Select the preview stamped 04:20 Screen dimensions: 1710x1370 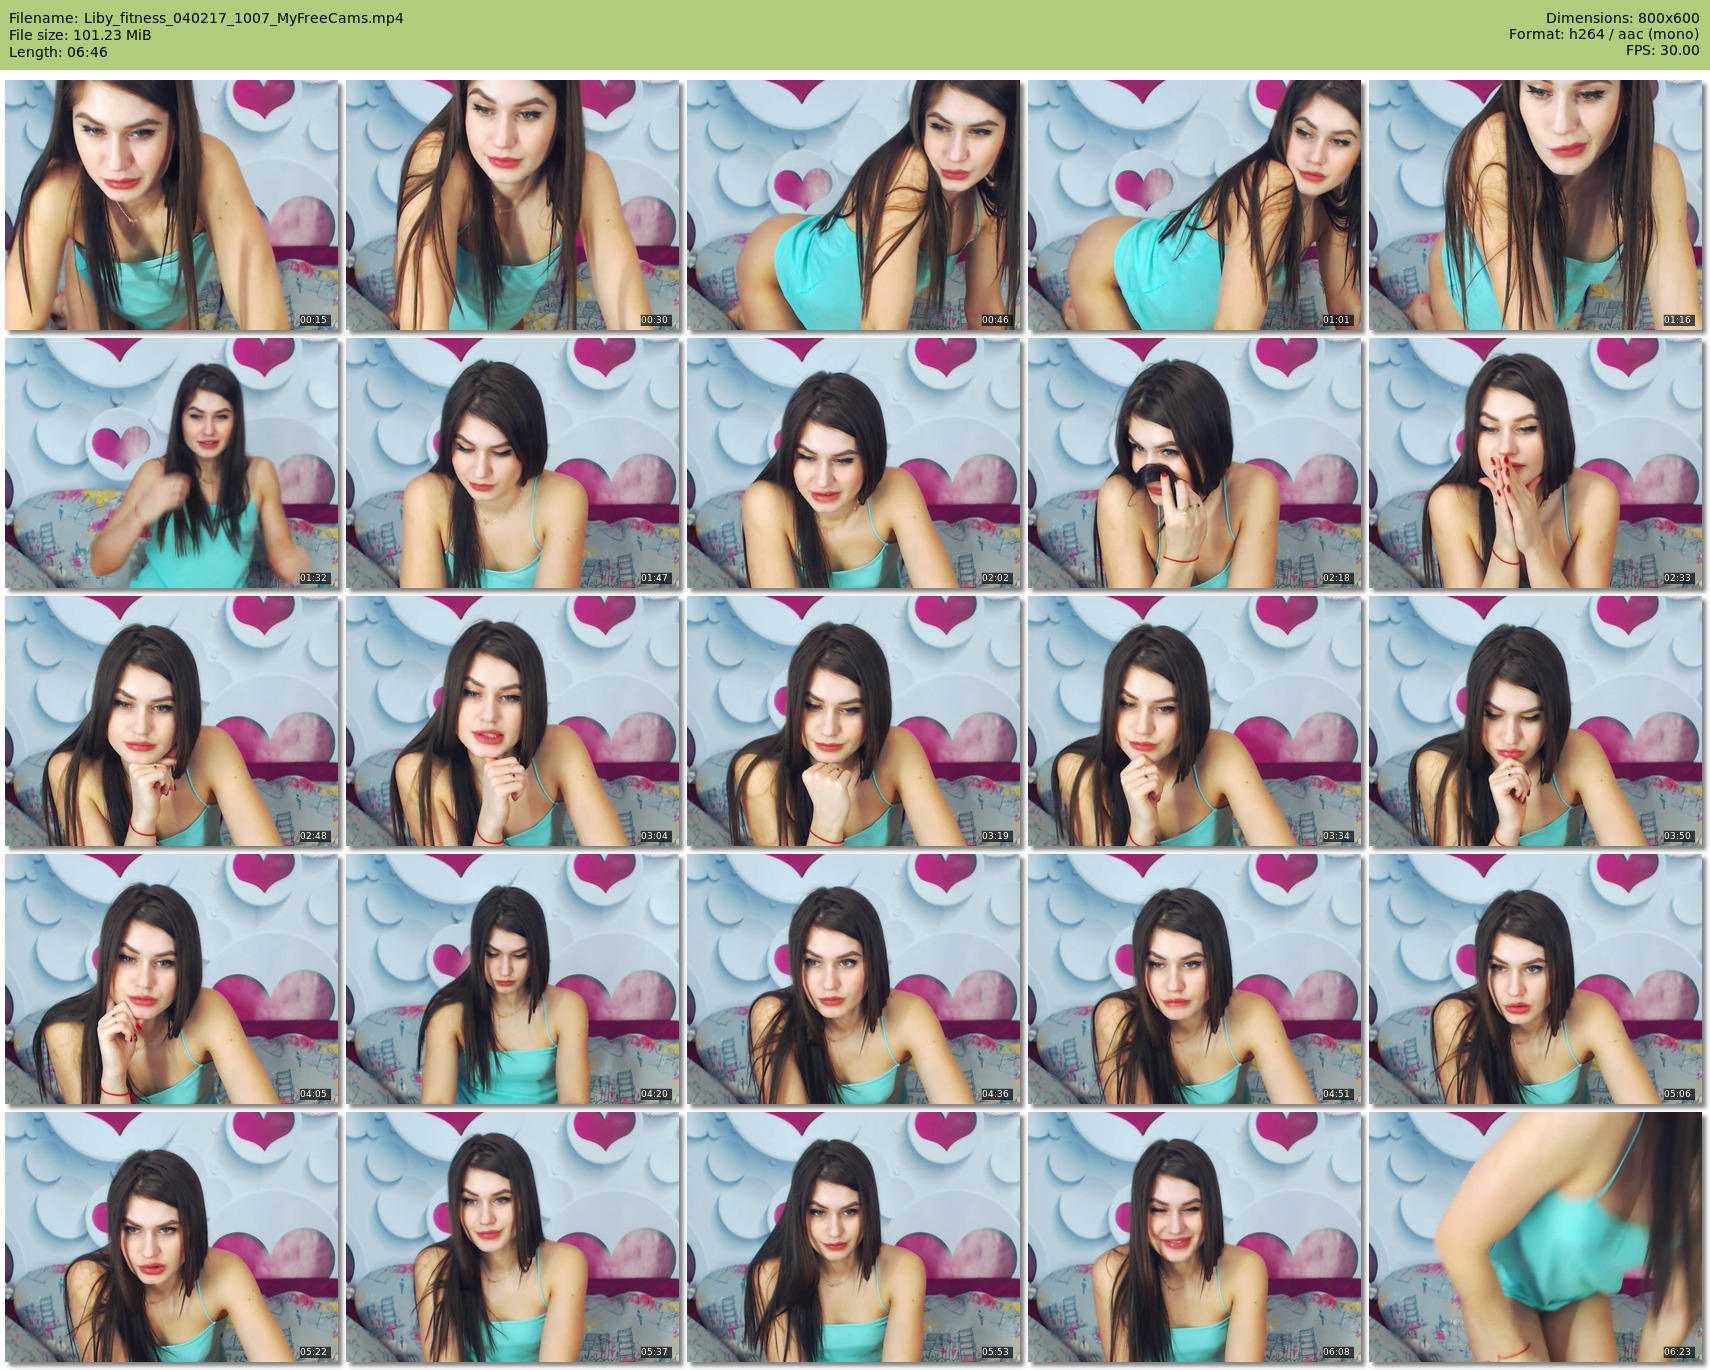click(513, 979)
